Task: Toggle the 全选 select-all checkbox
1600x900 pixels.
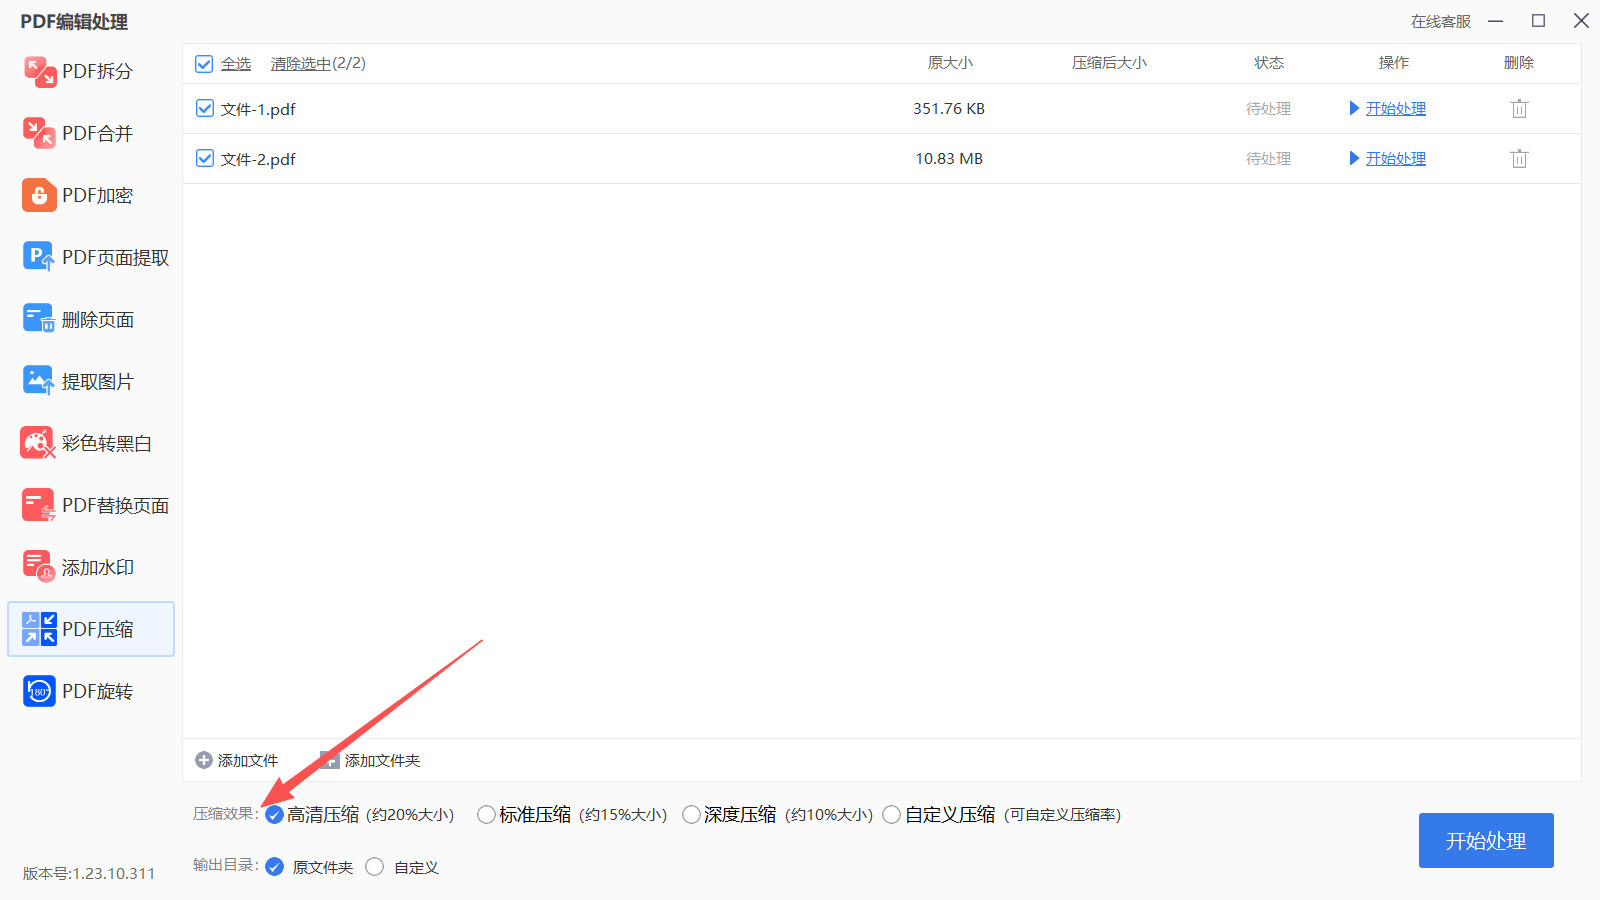Action: 204,64
